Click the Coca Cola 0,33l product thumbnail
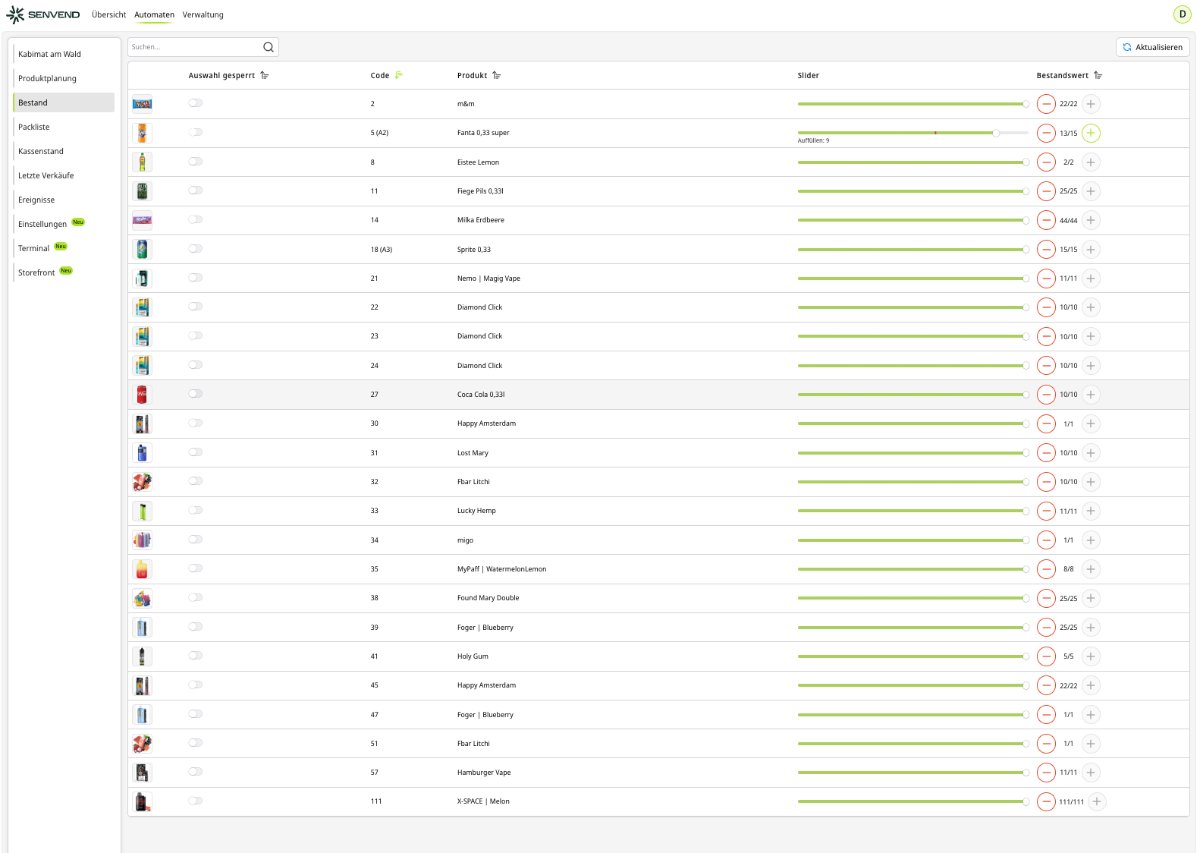 tap(142, 394)
